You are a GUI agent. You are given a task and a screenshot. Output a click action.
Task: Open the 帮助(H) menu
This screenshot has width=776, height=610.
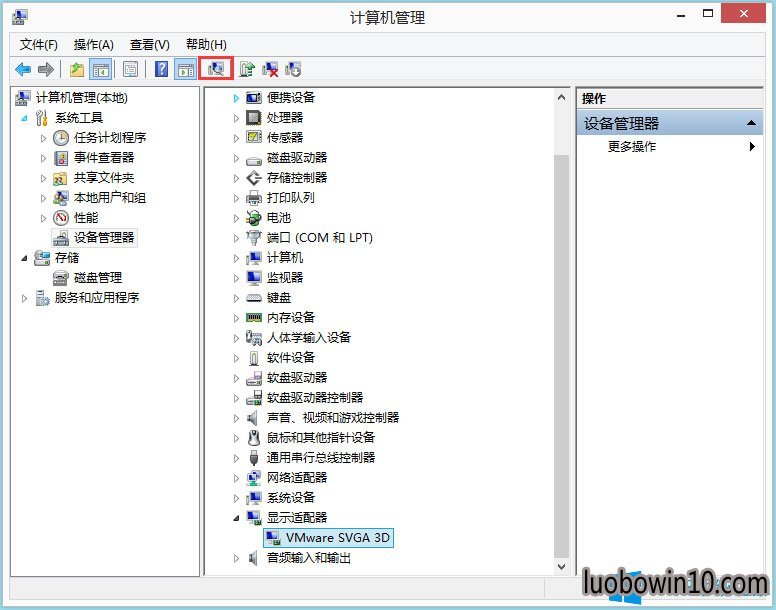pyautogui.click(x=206, y=45)
